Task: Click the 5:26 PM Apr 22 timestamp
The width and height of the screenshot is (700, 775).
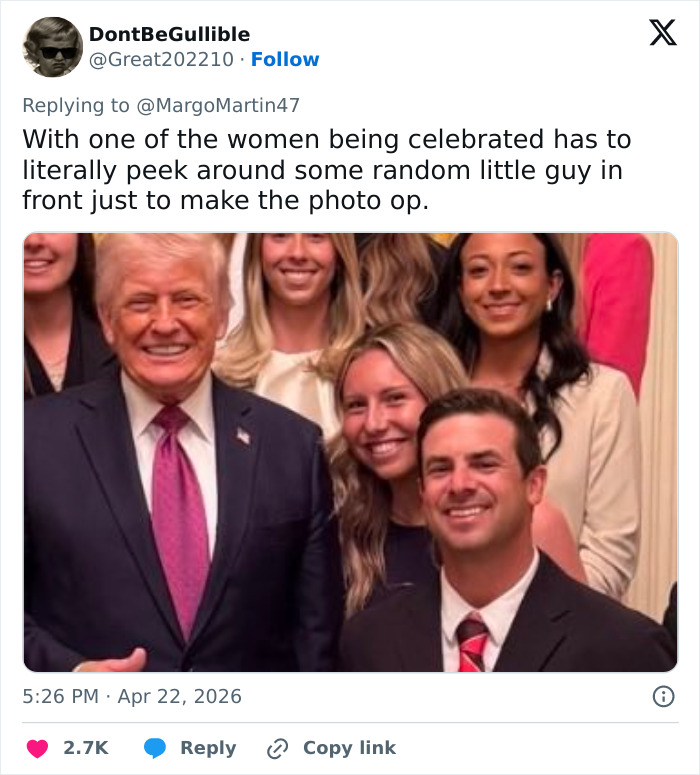Action: [132, 696]
